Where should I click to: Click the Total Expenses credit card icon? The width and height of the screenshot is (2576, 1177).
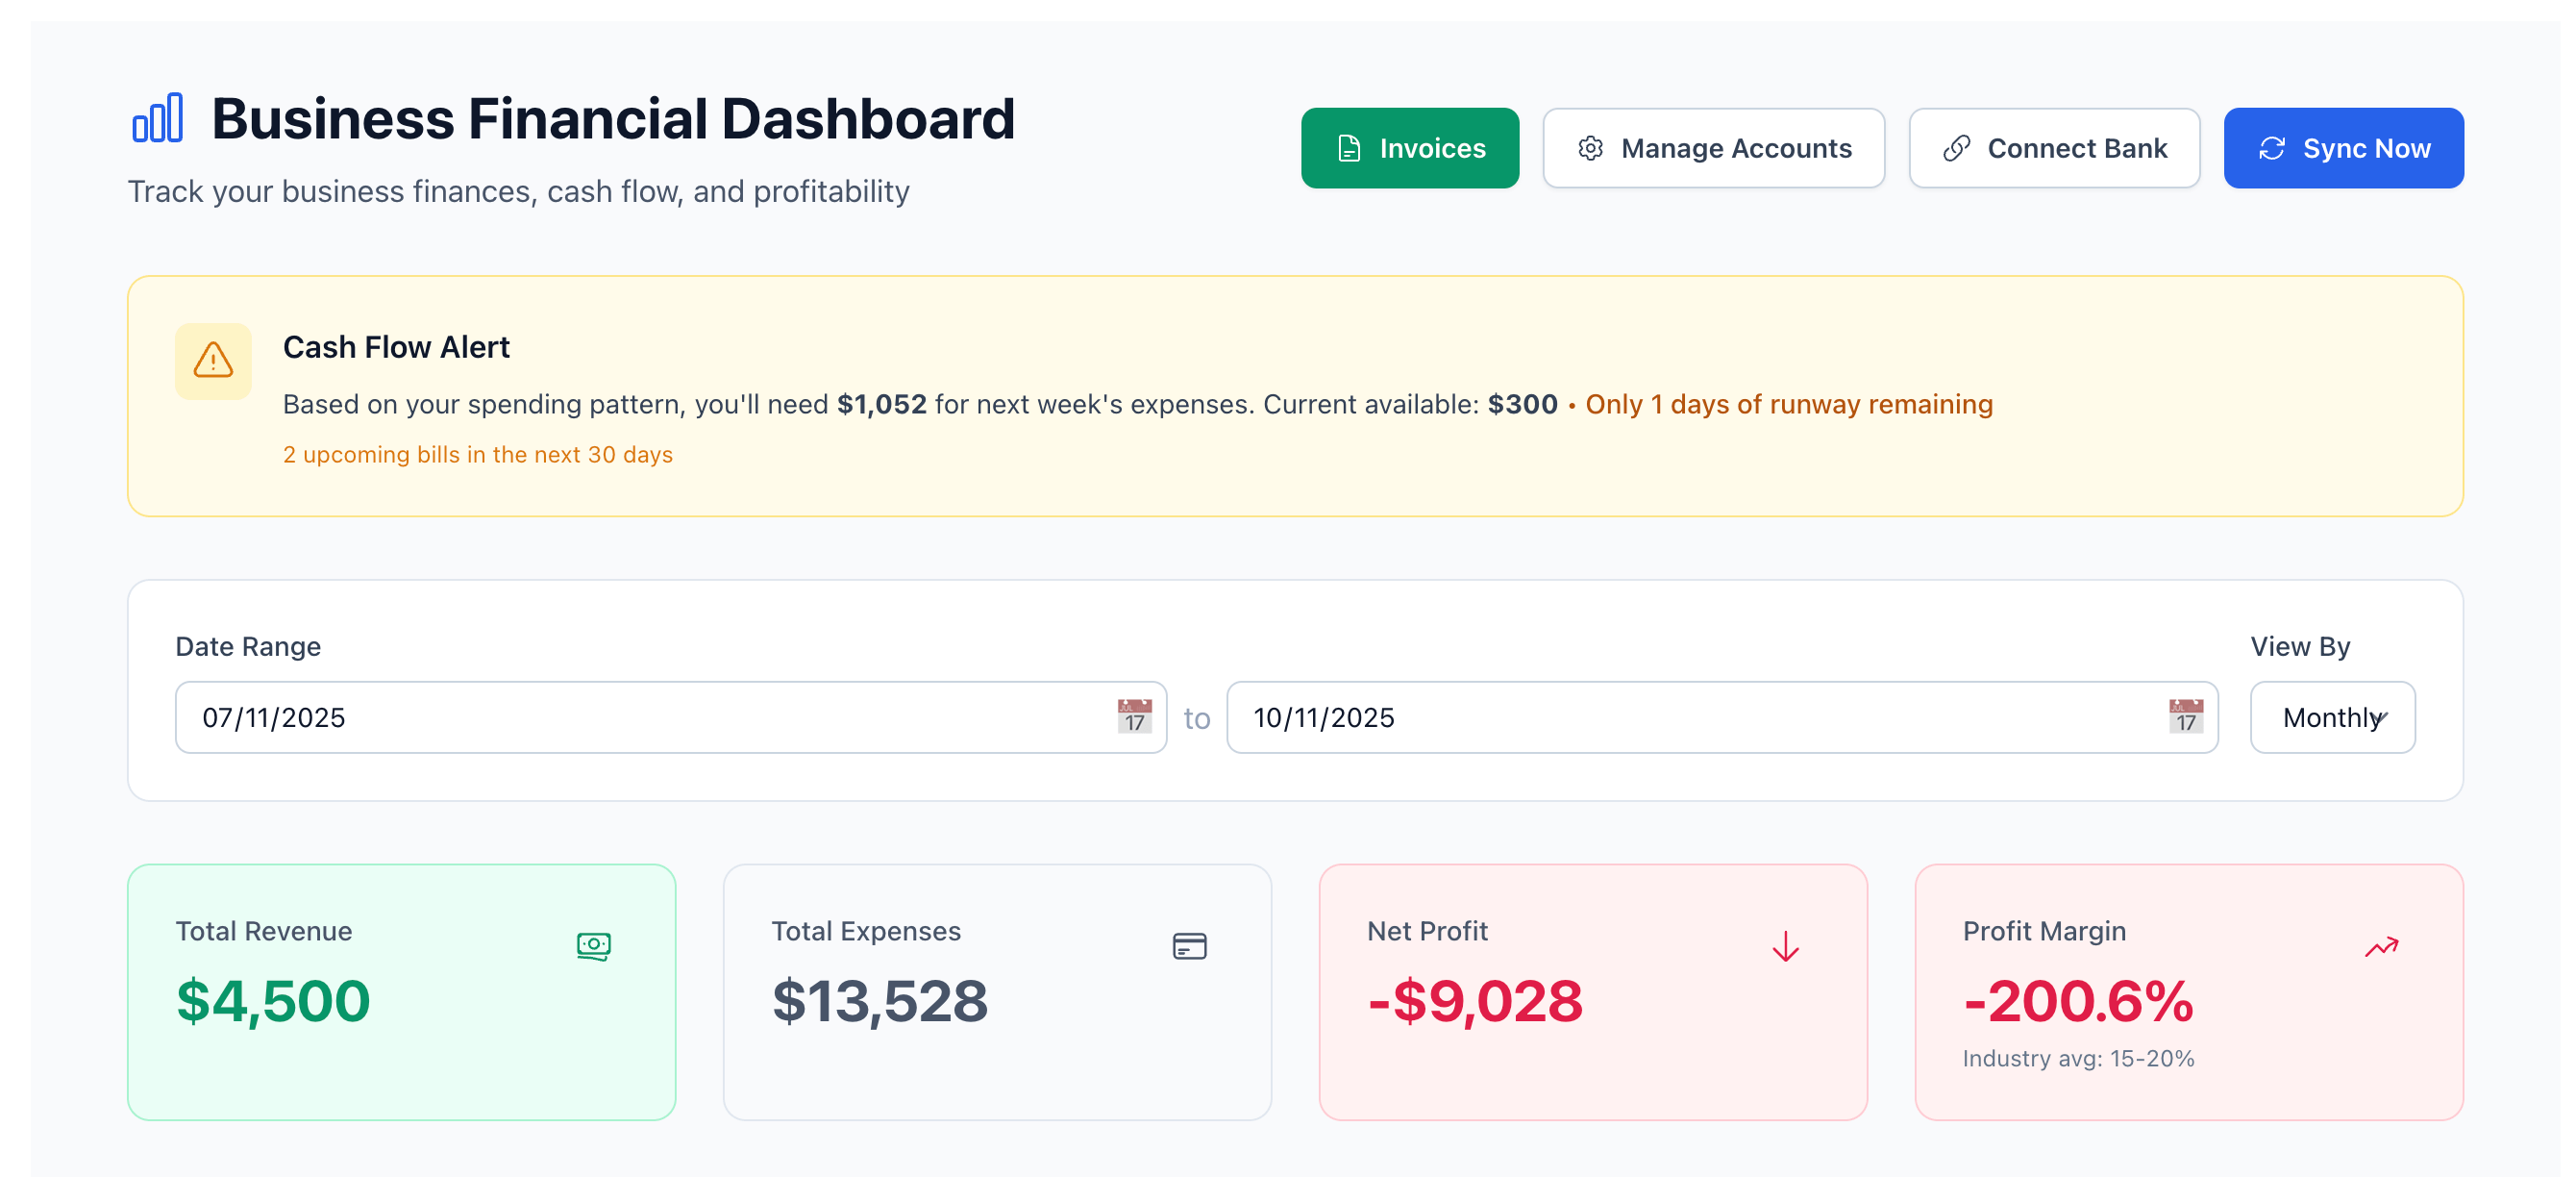1189,945
